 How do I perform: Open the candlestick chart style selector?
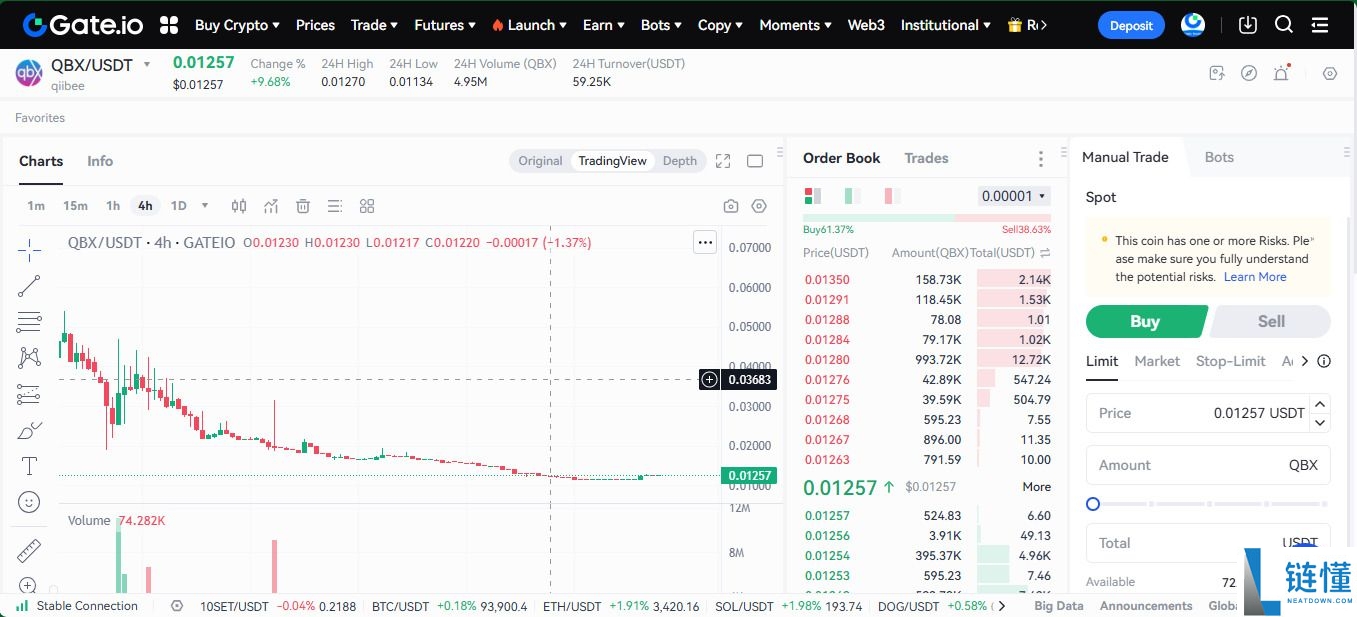[x=239, y=206]
